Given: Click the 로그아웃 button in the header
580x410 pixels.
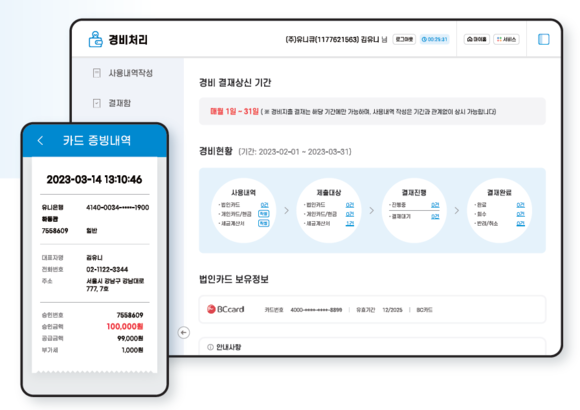Looking at the screenshot, I should 404,39.
